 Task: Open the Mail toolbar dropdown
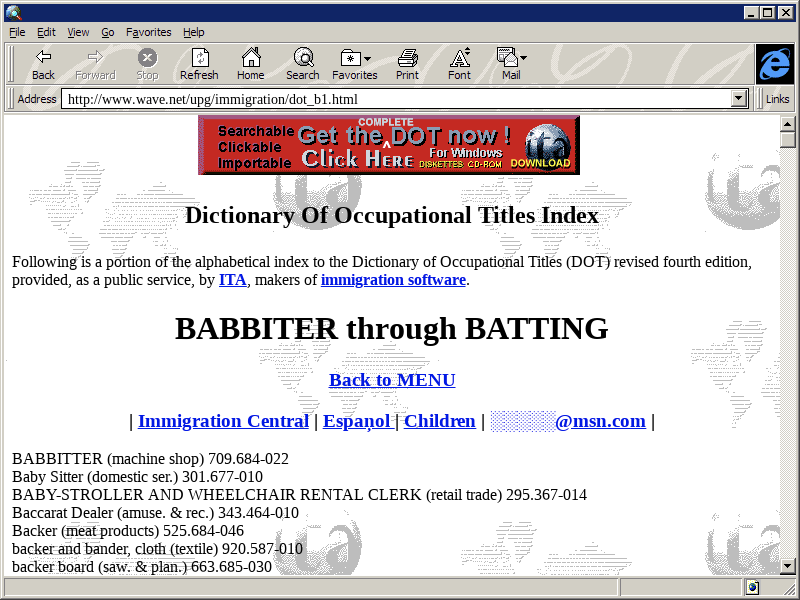pyautogui.click(x=523, y=58)
